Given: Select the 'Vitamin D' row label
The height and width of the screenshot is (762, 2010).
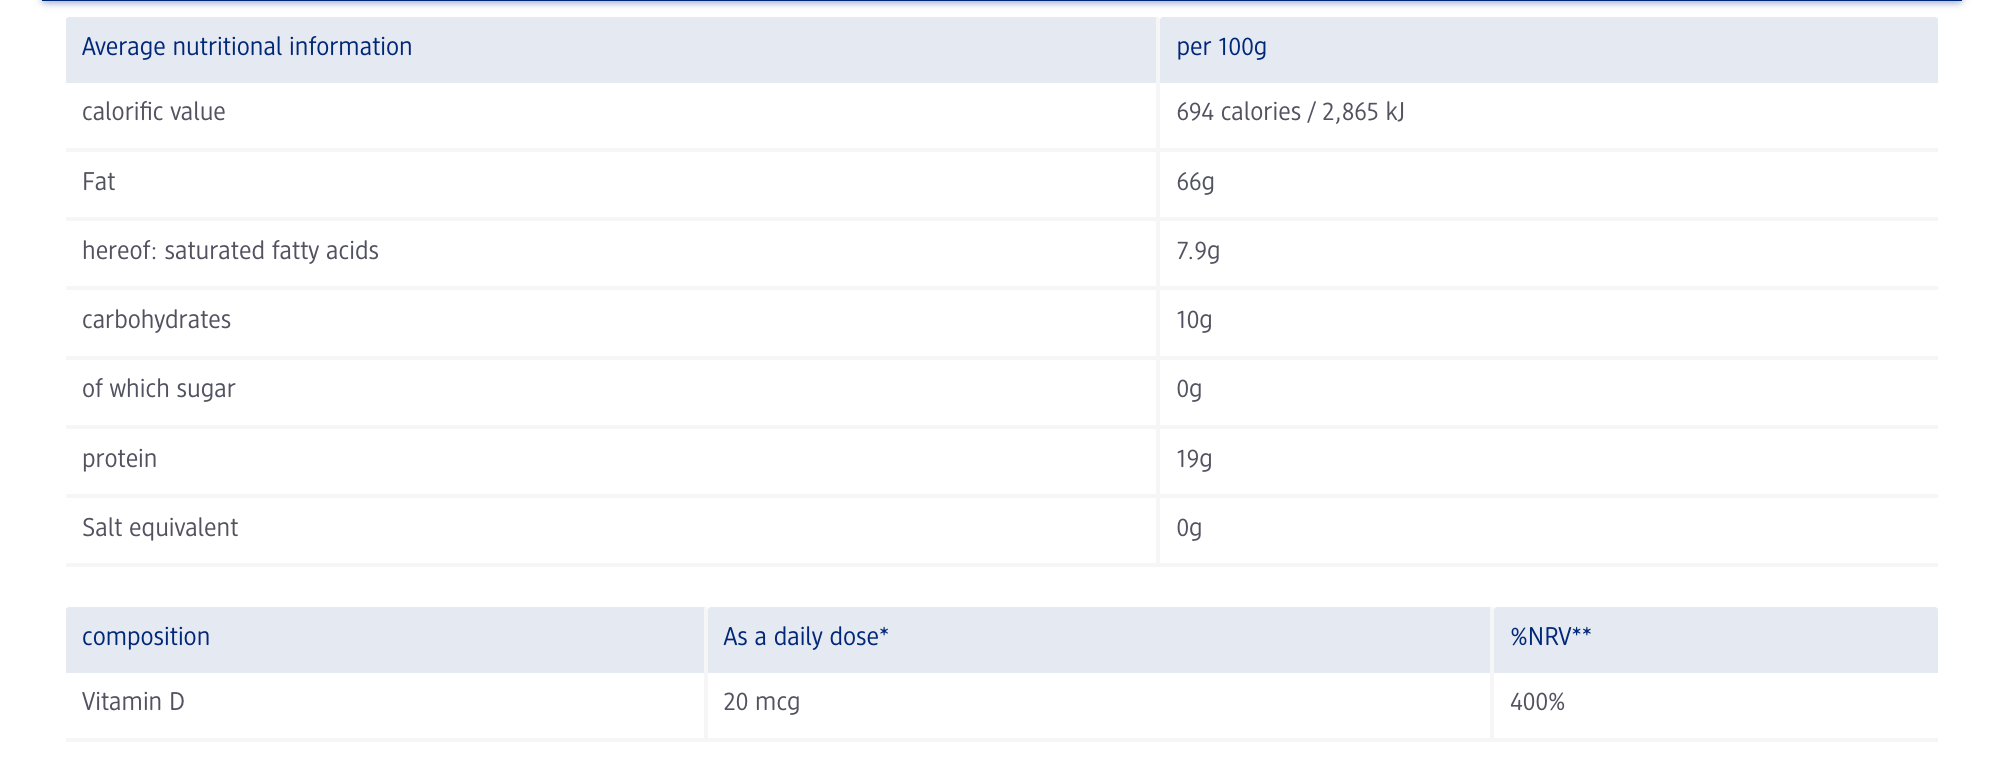Looking at the screenshot, I should click(133, 702).
